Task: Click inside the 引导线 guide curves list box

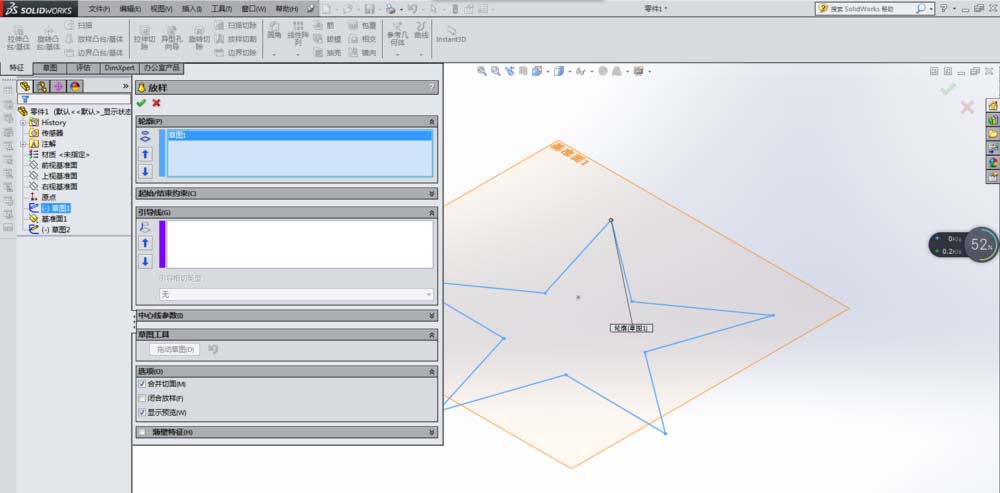Action: [299, 244]
